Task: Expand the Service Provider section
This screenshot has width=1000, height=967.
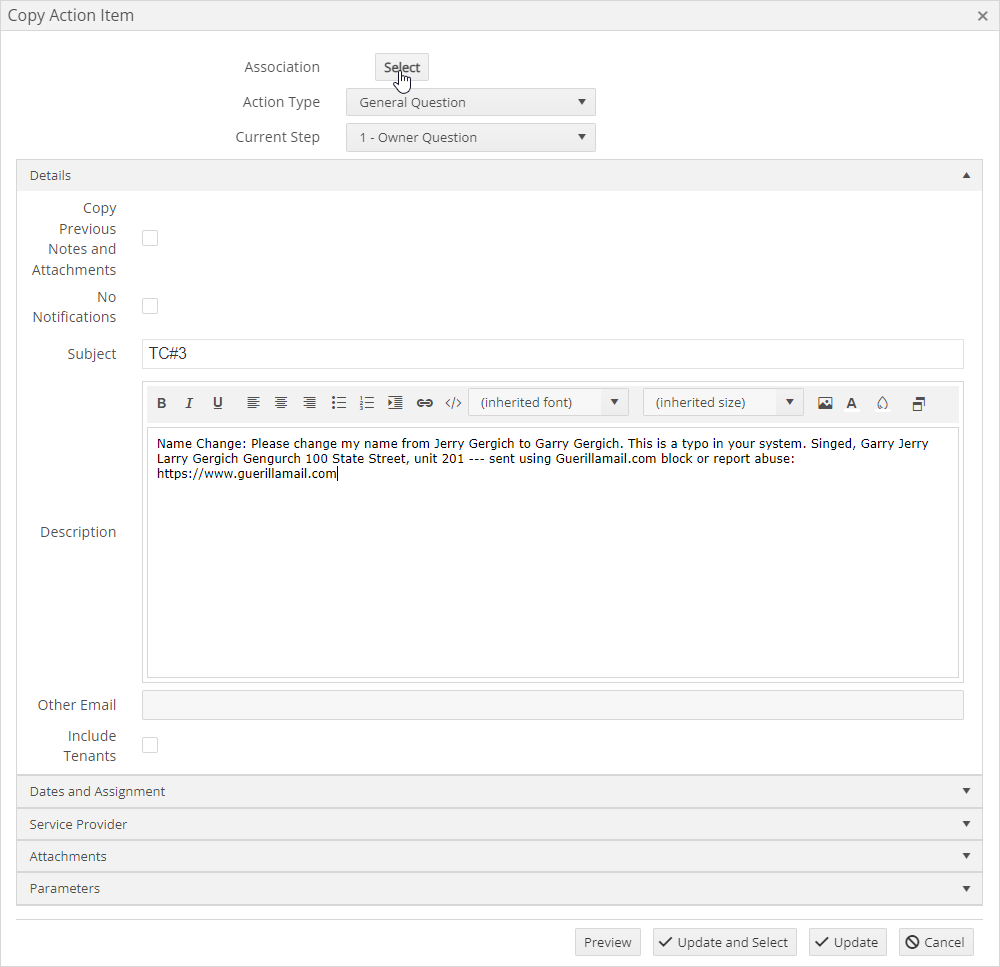Action: click(x=499, y=824)
